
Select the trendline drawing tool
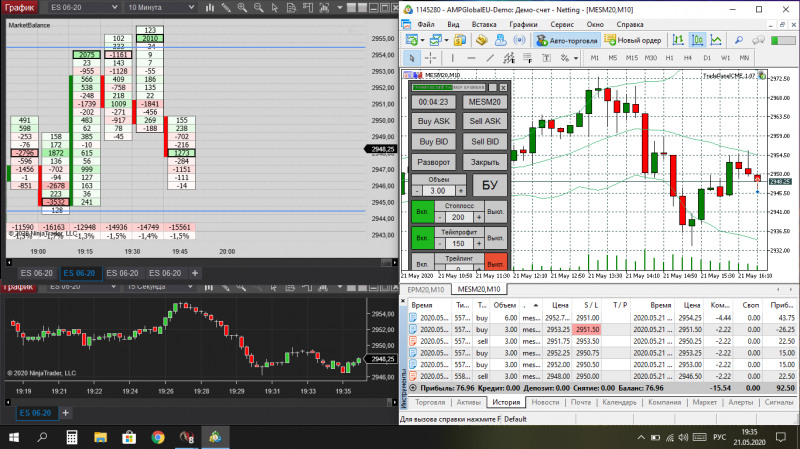[x=490, y=58]
